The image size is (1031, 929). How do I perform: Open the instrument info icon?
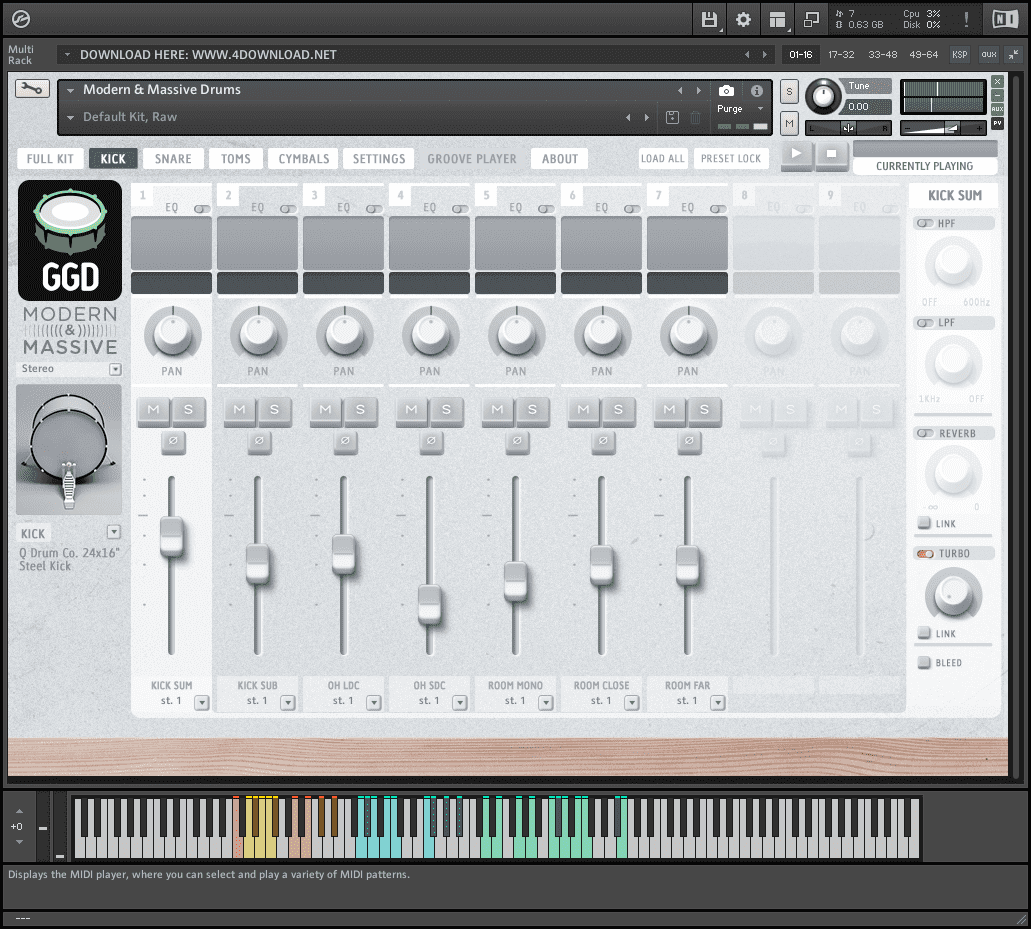(757, 91)
